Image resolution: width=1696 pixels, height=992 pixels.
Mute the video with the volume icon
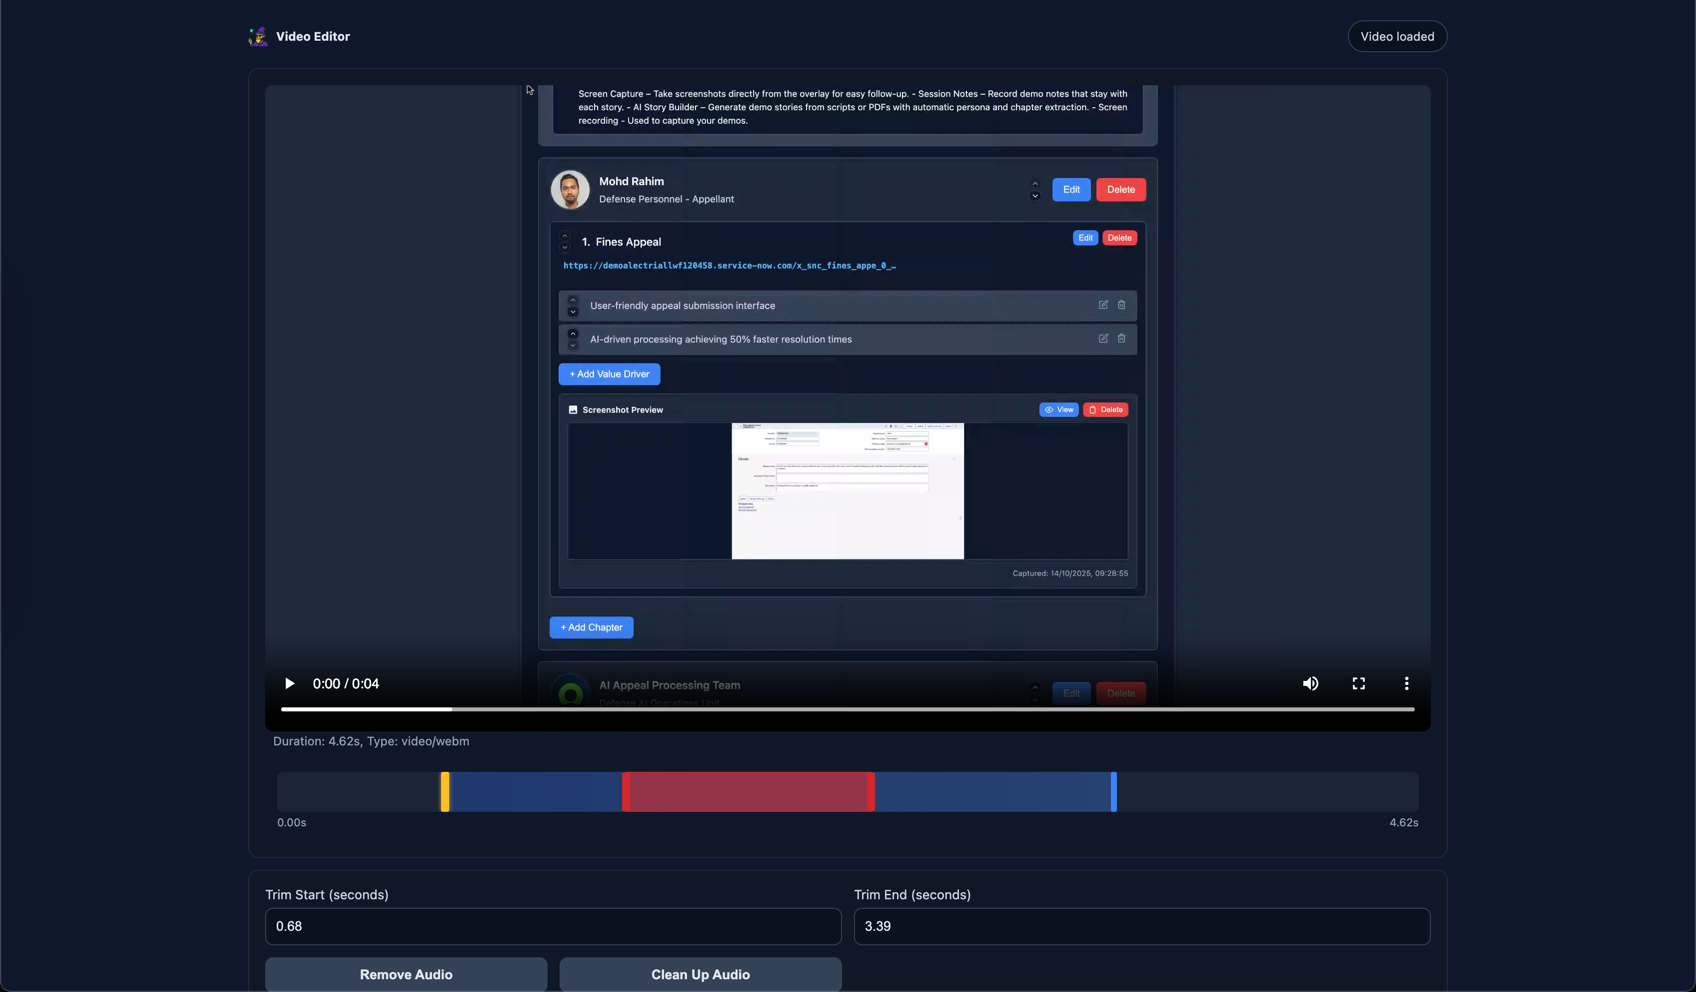coord(1310,683)
